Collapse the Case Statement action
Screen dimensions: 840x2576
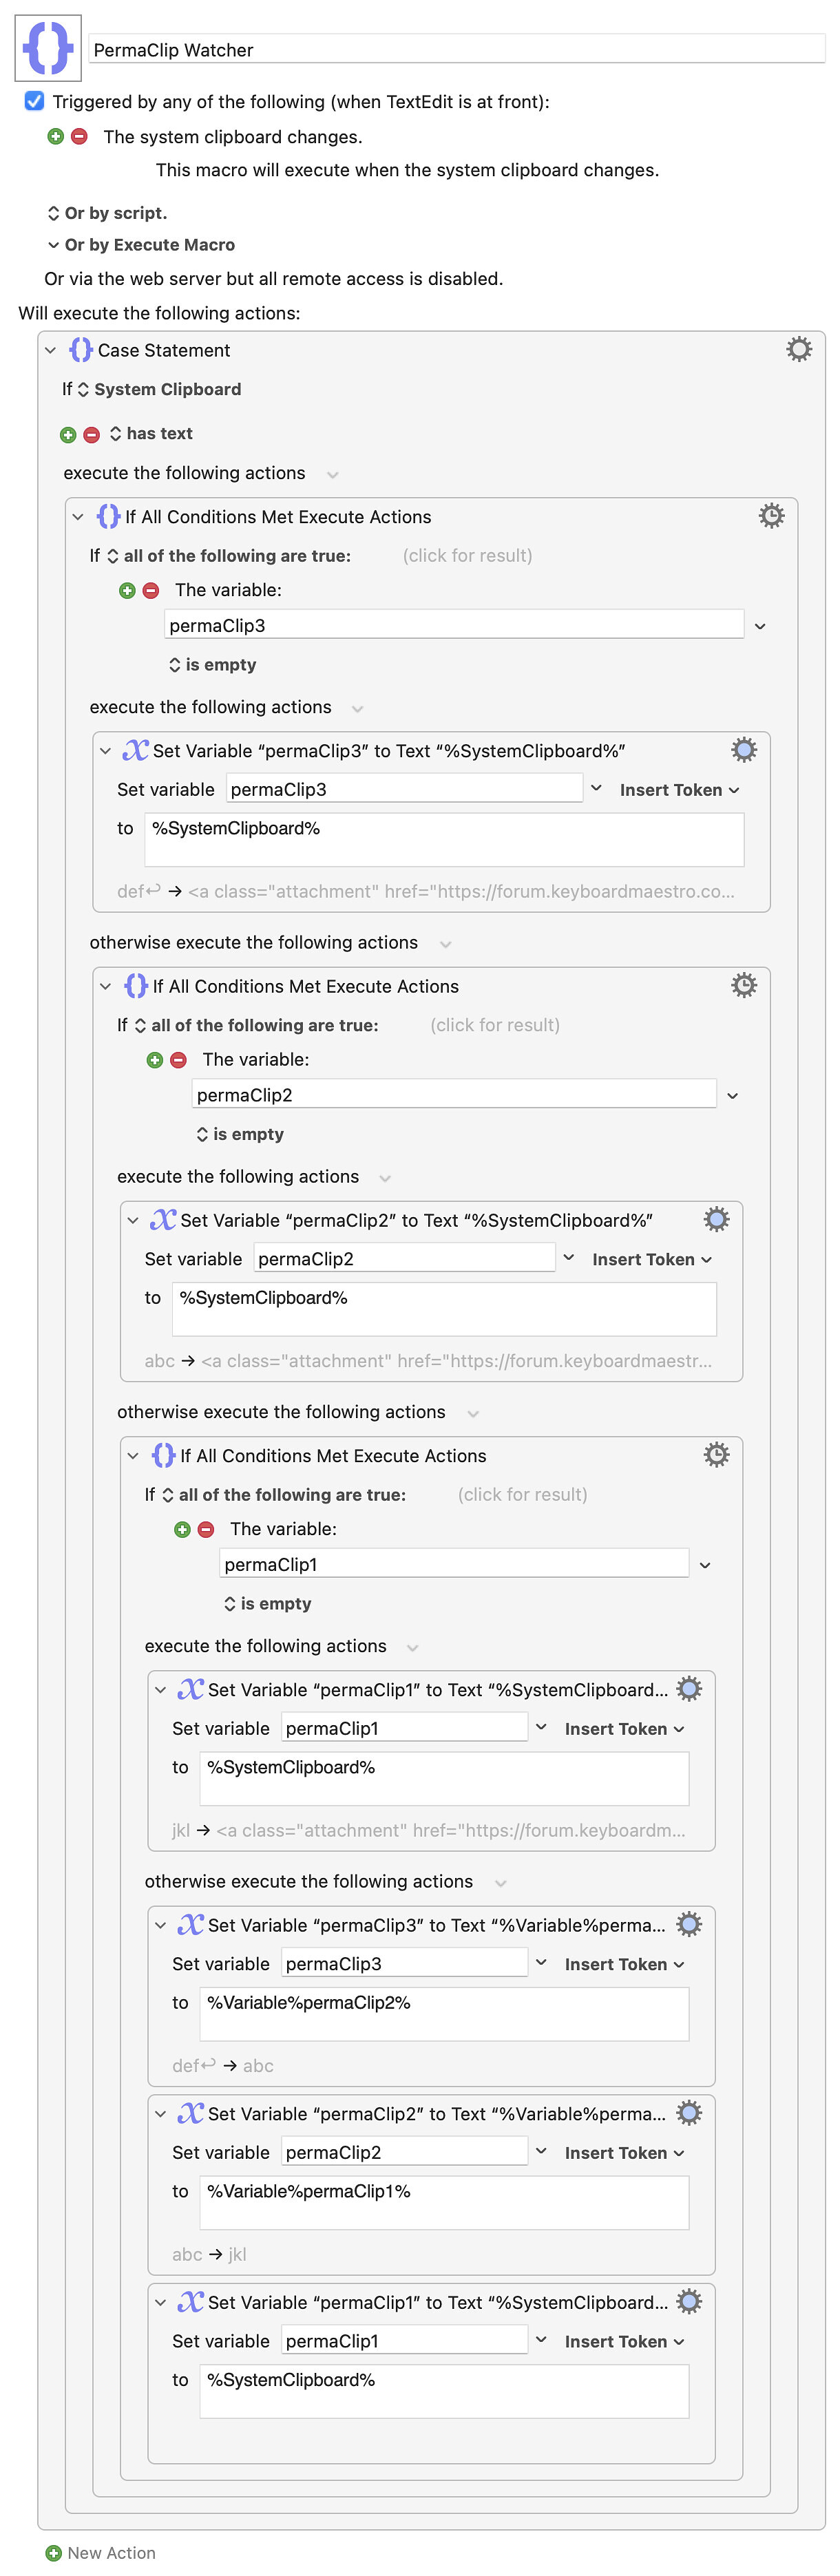50,350
